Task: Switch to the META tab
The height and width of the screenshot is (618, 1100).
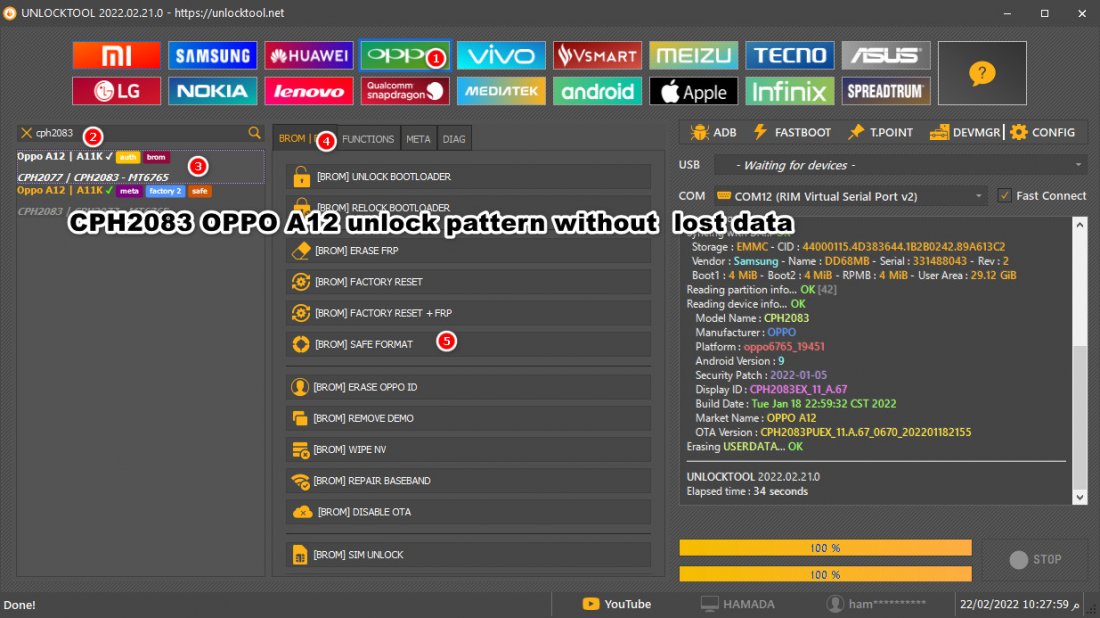Action: click(x=418, y=139)
